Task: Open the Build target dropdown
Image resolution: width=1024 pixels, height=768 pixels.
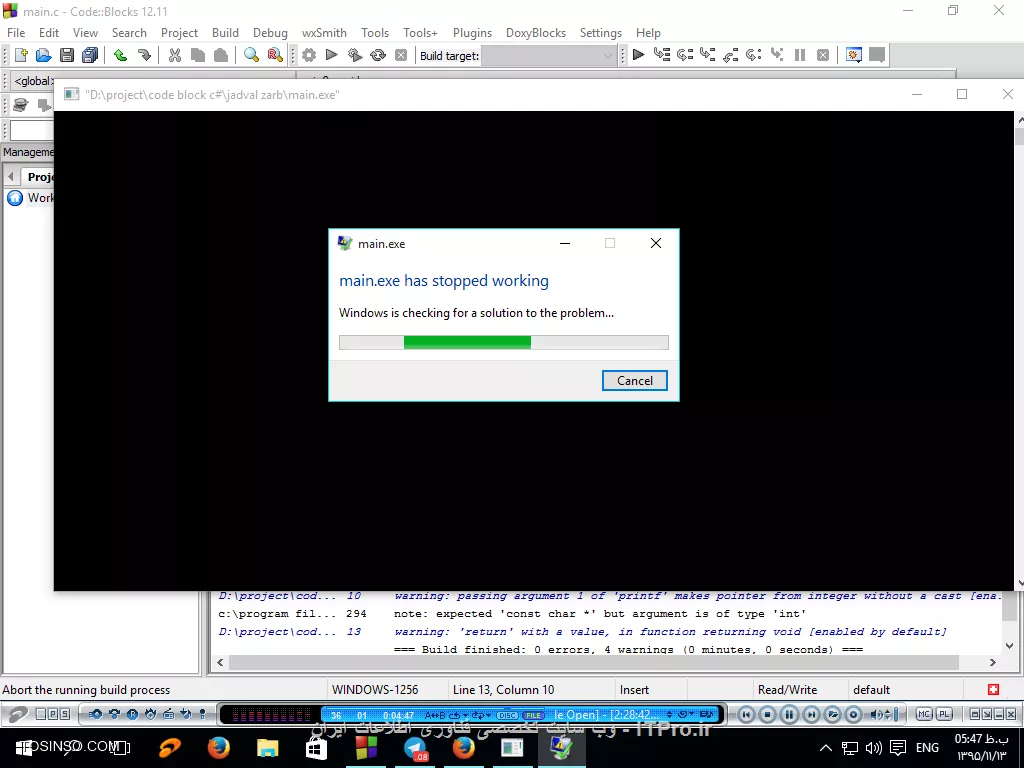Action: point(549,56)
